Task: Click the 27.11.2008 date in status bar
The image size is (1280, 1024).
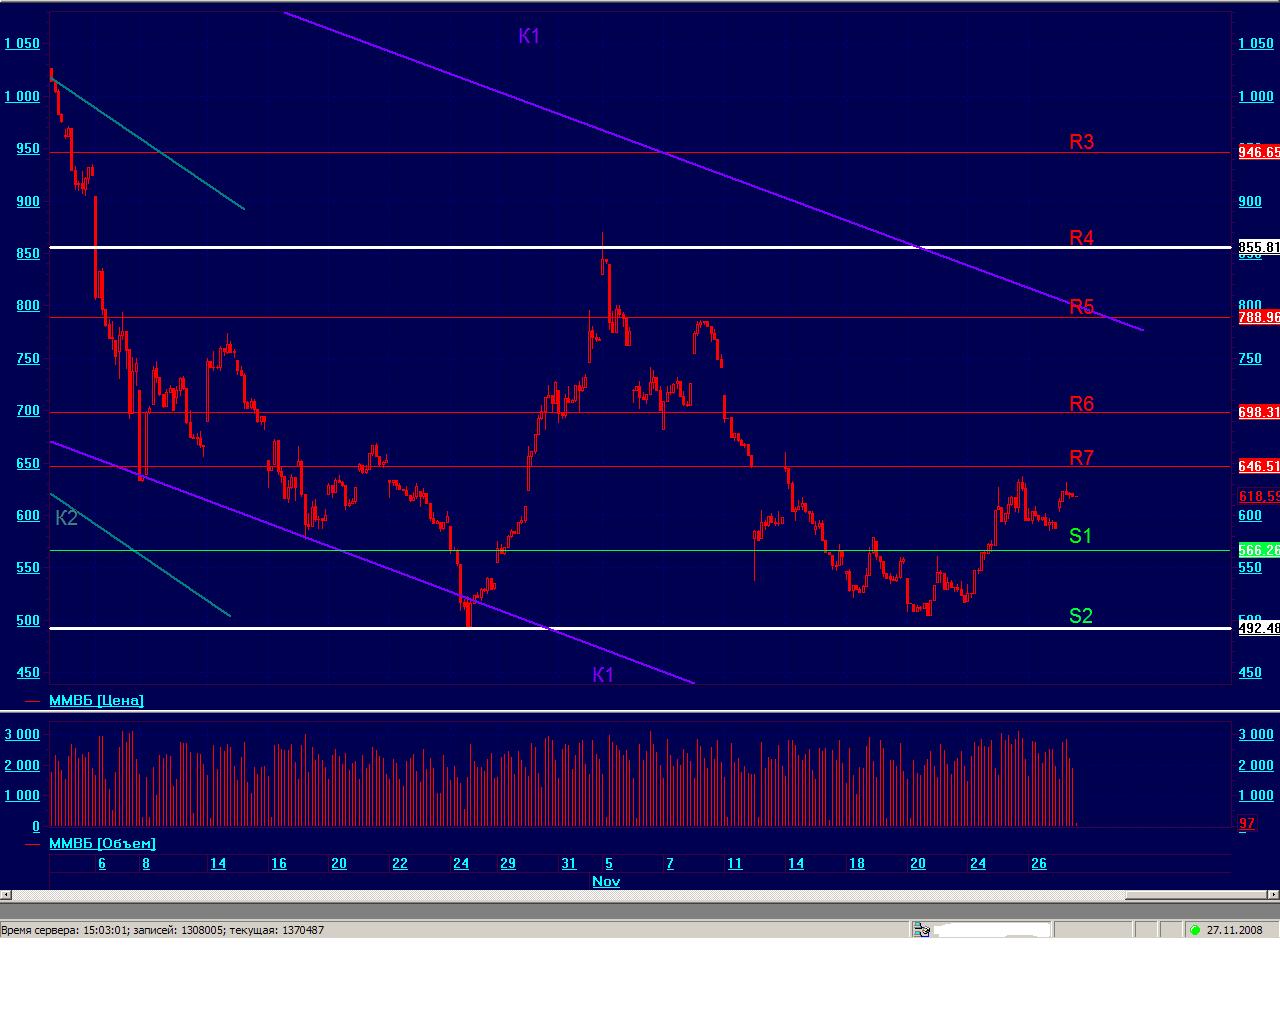Action: 1235,930
